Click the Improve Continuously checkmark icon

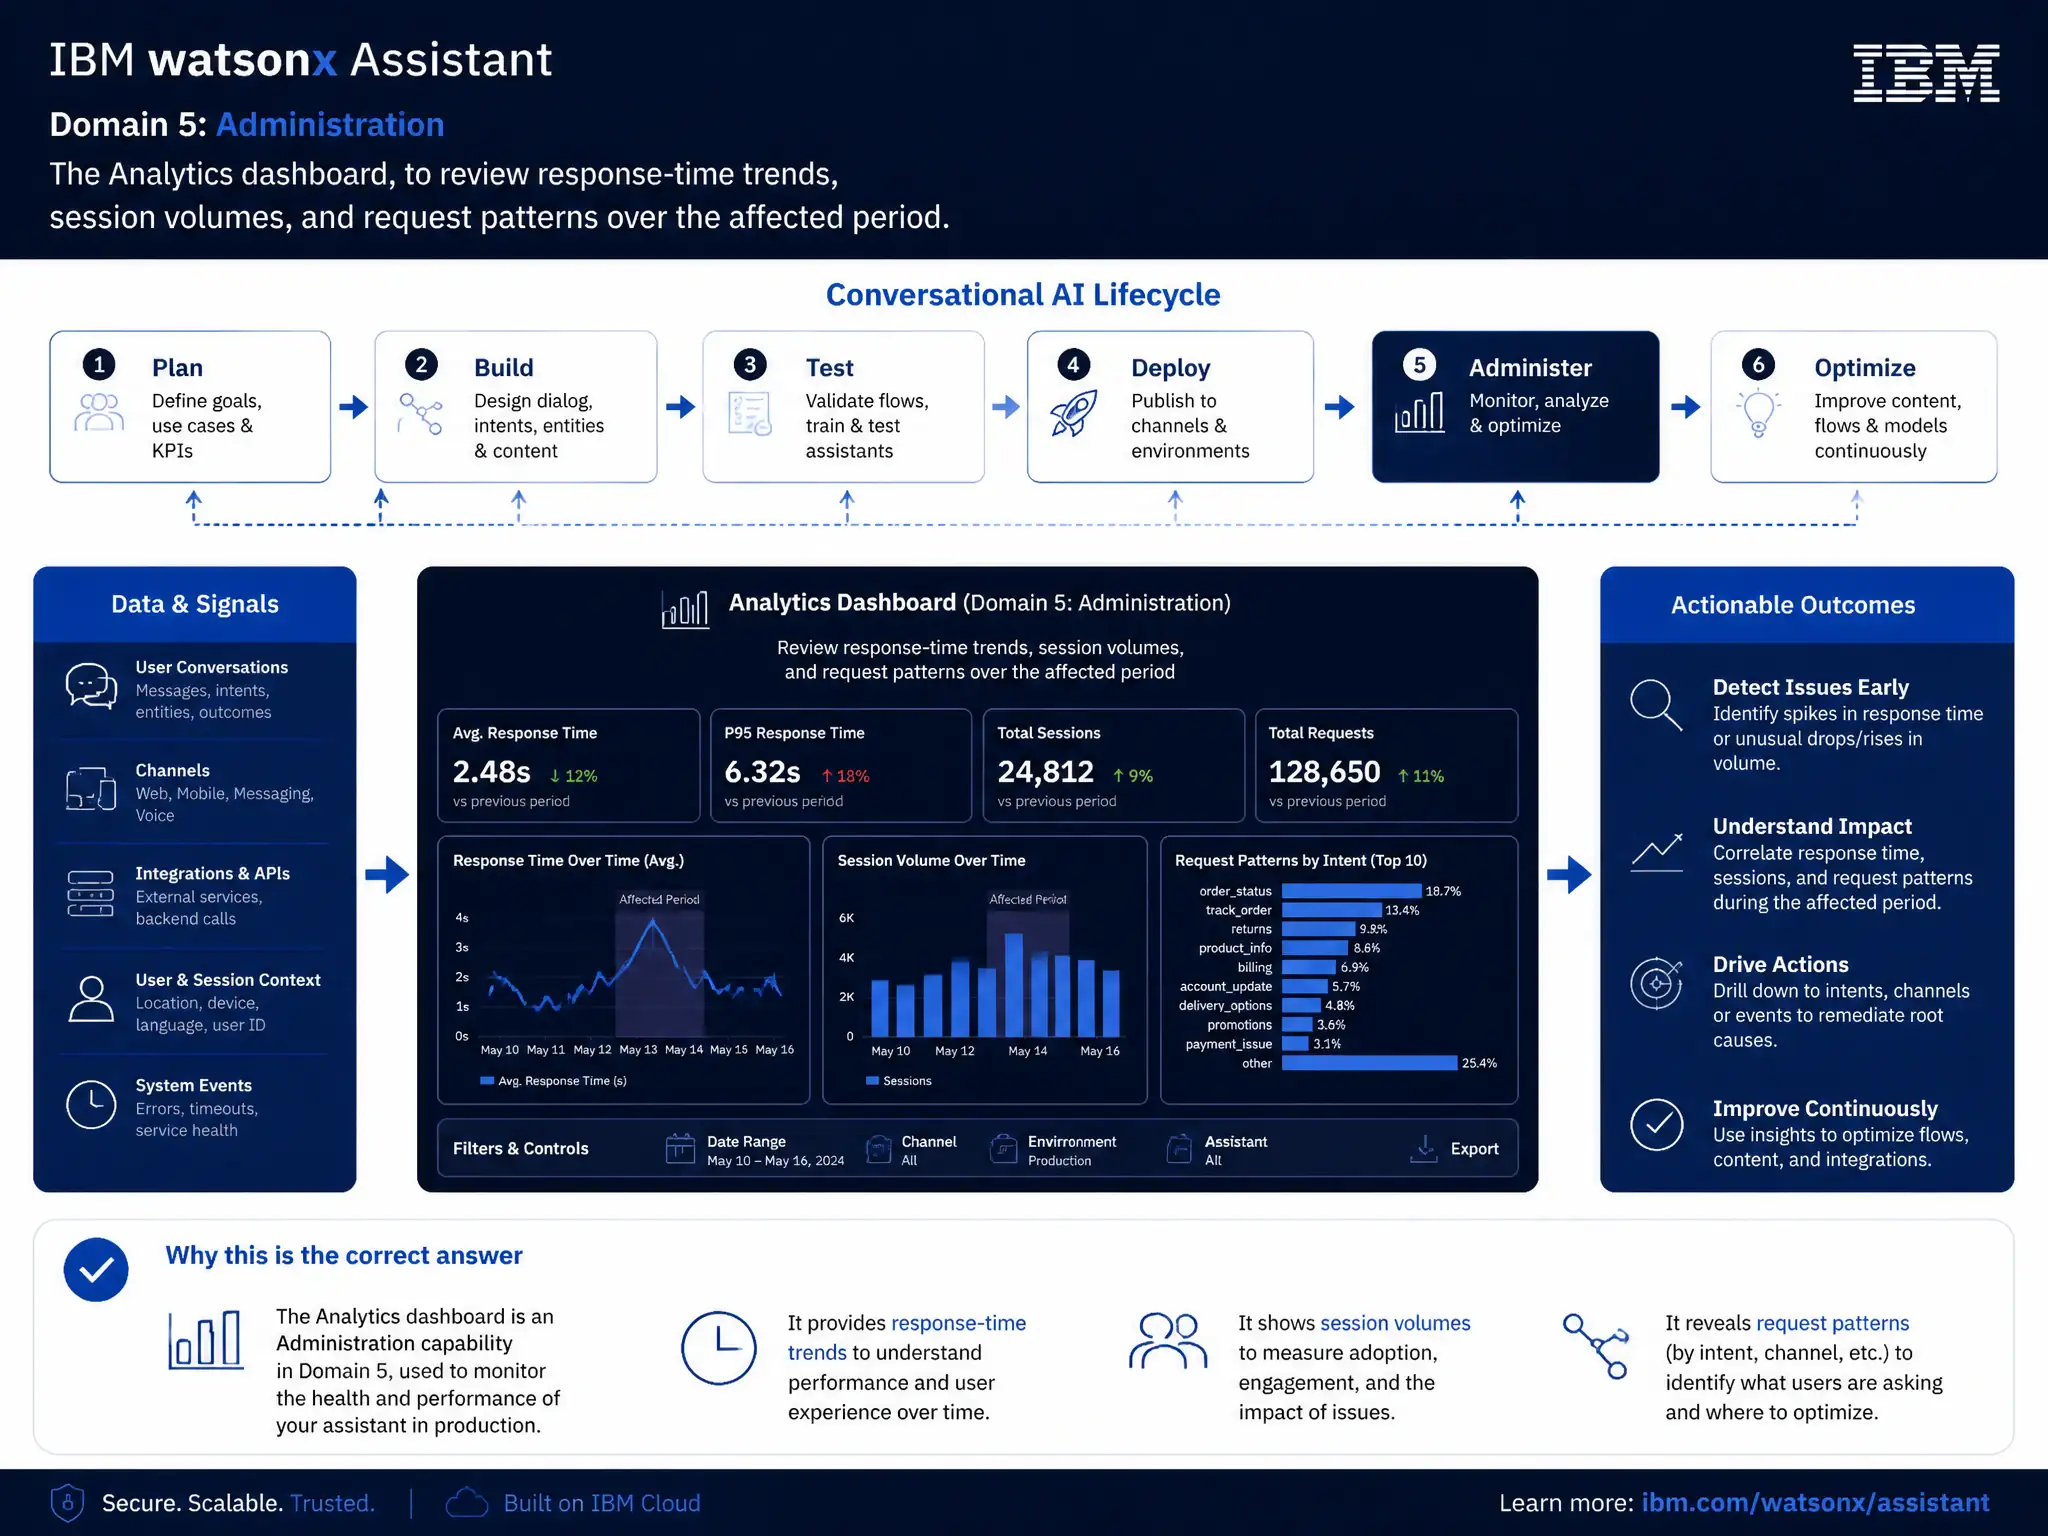1657,1124
